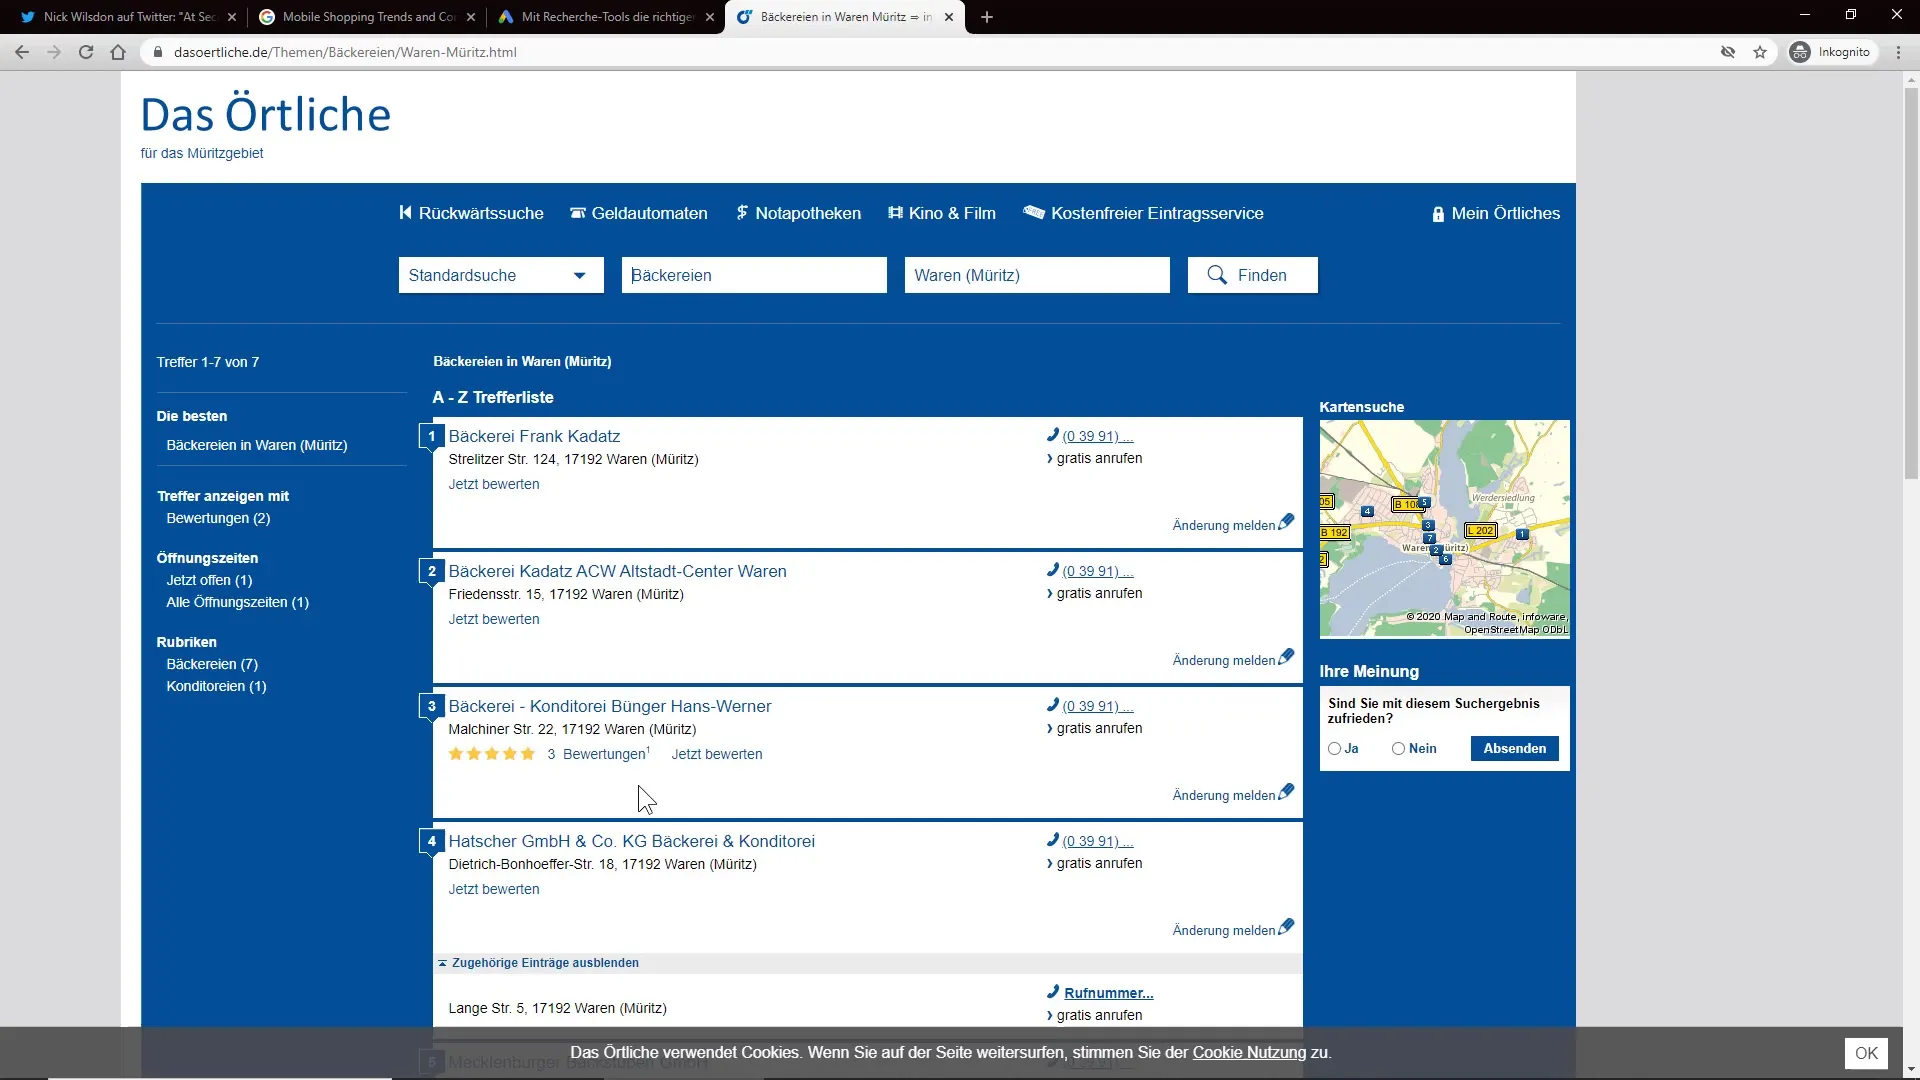Filter by Jetzt offen (1)
This screenshot has height=1080, width=1920.
pyautogui.click(x=209, y=580)
